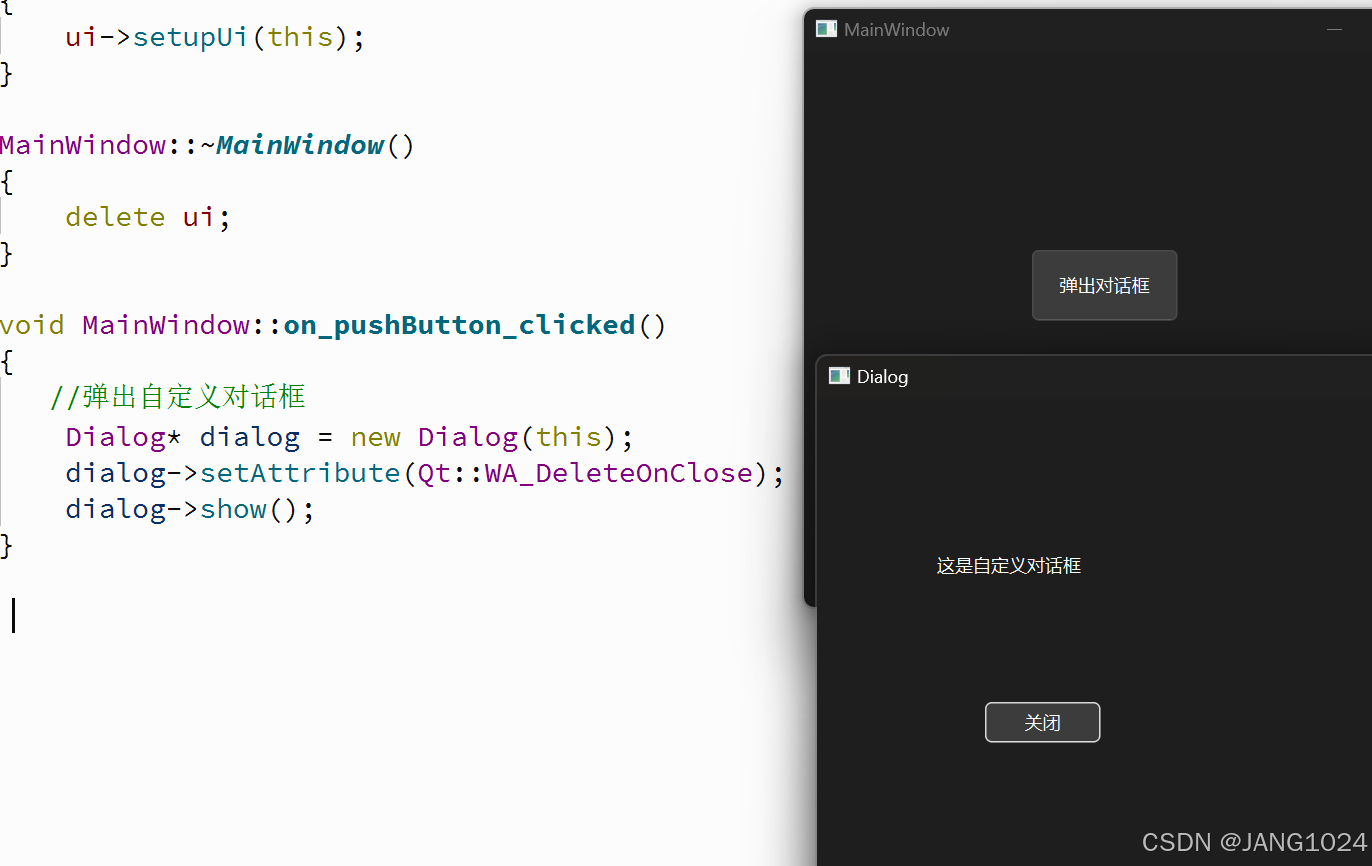Screen dimensions: 1372x866
Task: Click the setupUi call in code
Action: 191,37
